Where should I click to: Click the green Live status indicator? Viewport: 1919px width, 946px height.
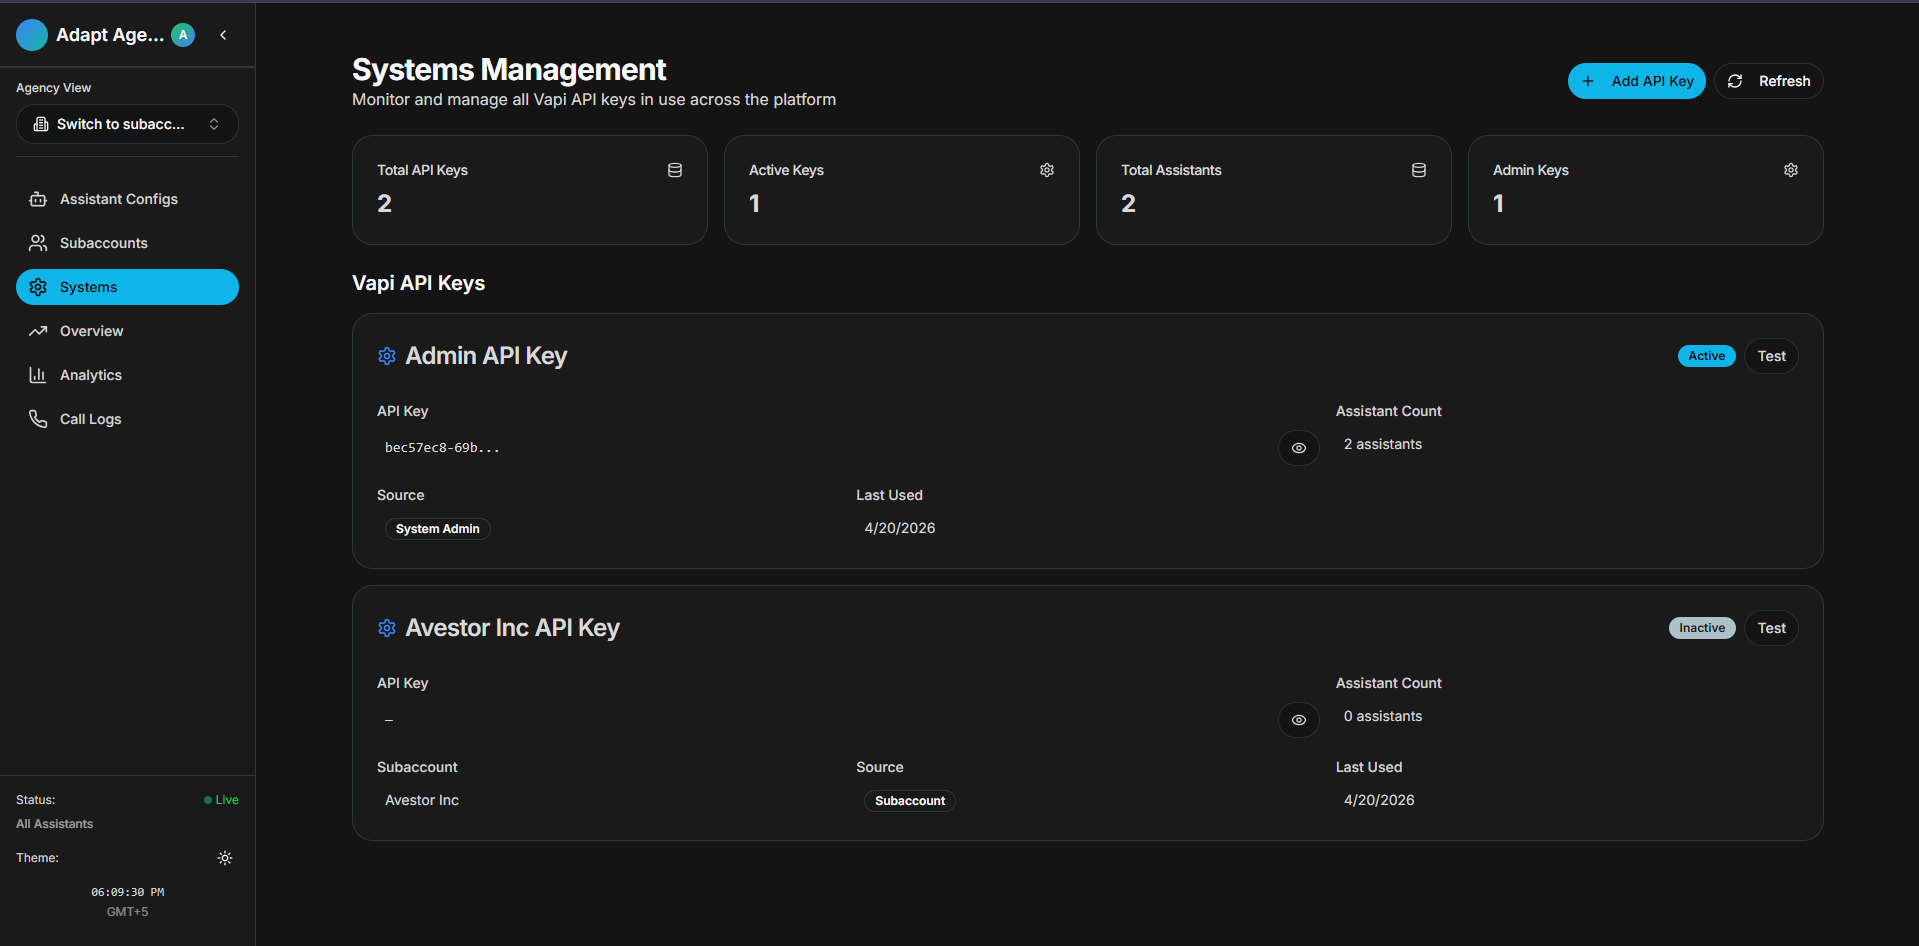pos(221,800)
